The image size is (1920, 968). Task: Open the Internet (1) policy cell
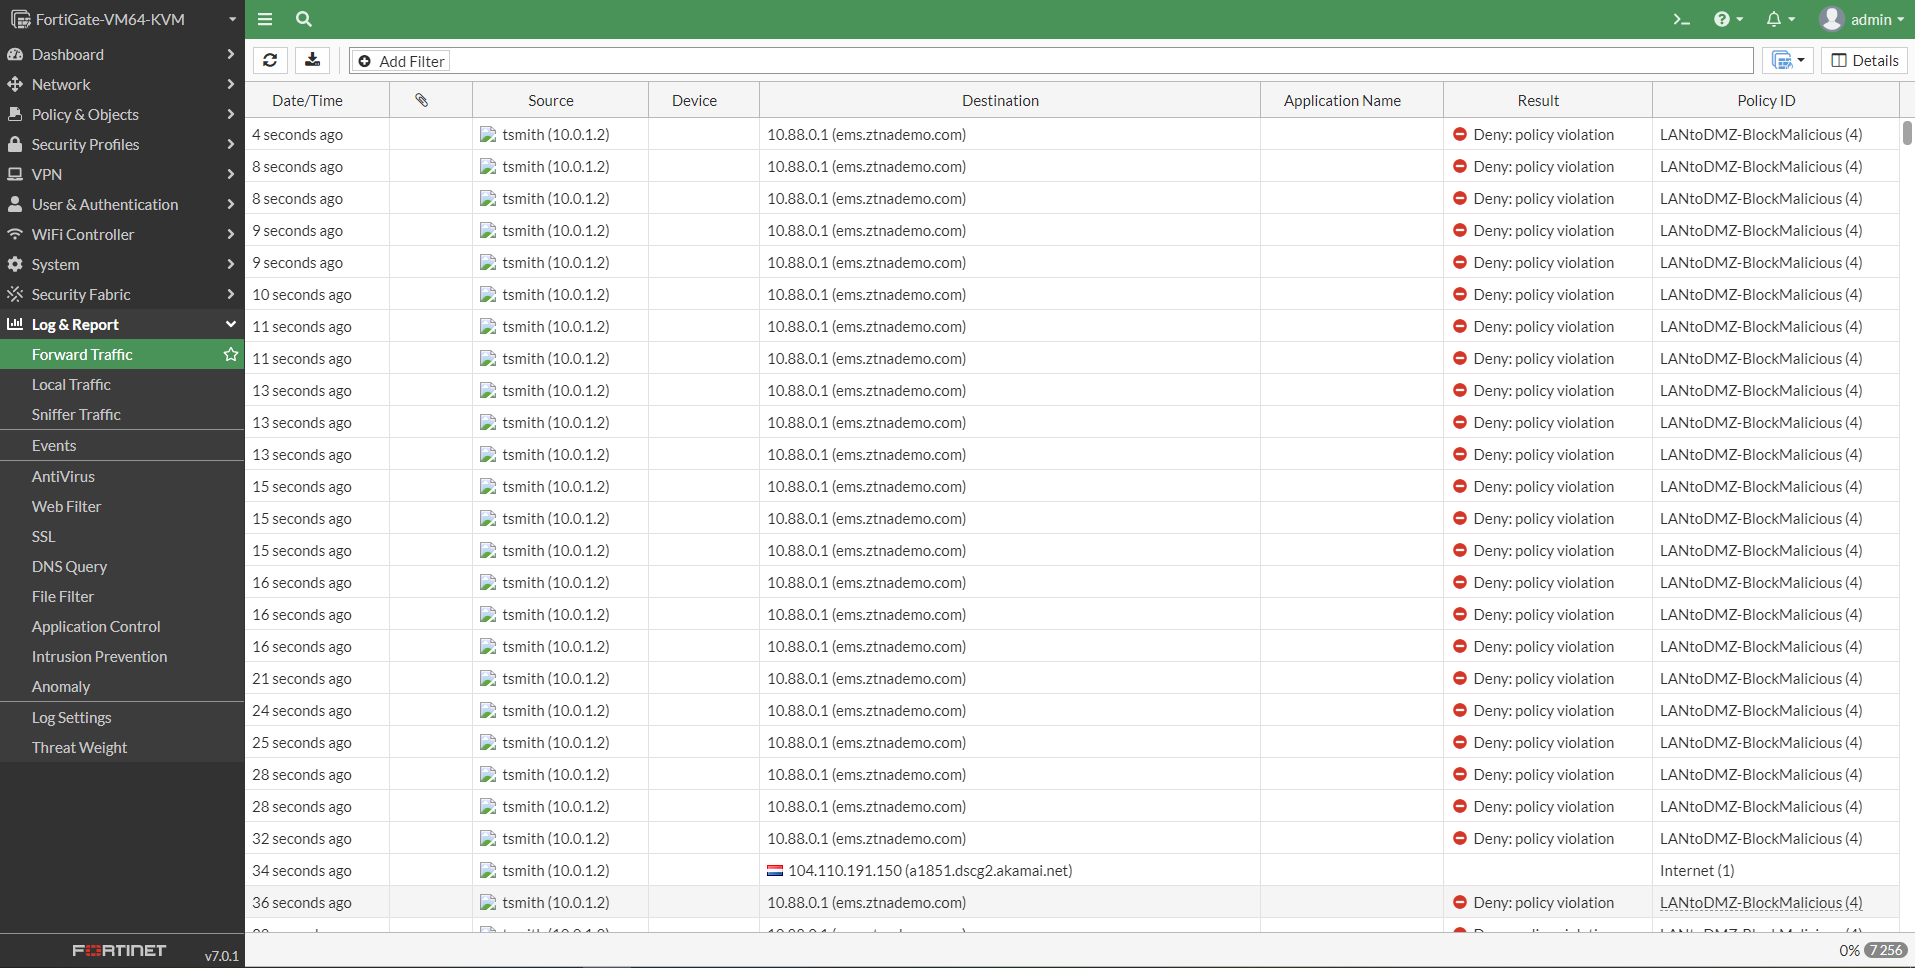coord(1776,870)
